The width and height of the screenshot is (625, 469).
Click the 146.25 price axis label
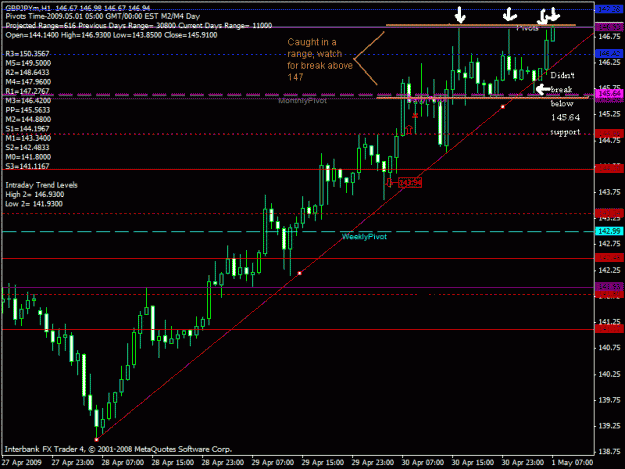[x=609, y=62]
